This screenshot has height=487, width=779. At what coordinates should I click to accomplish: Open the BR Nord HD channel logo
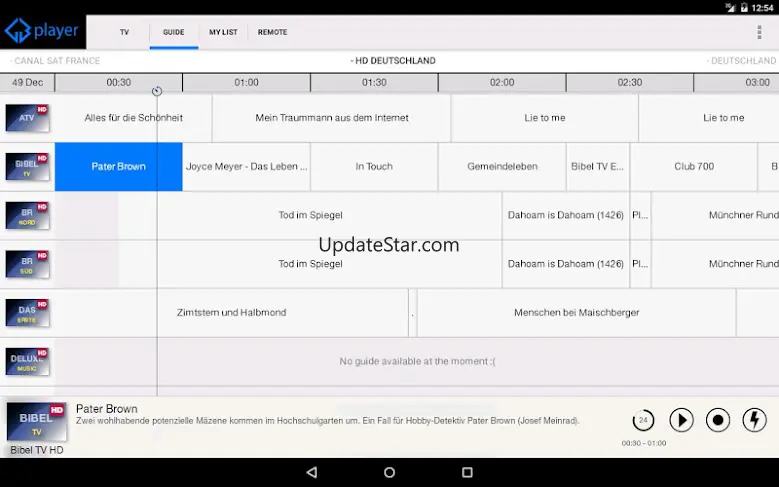(x=27, y=215)
